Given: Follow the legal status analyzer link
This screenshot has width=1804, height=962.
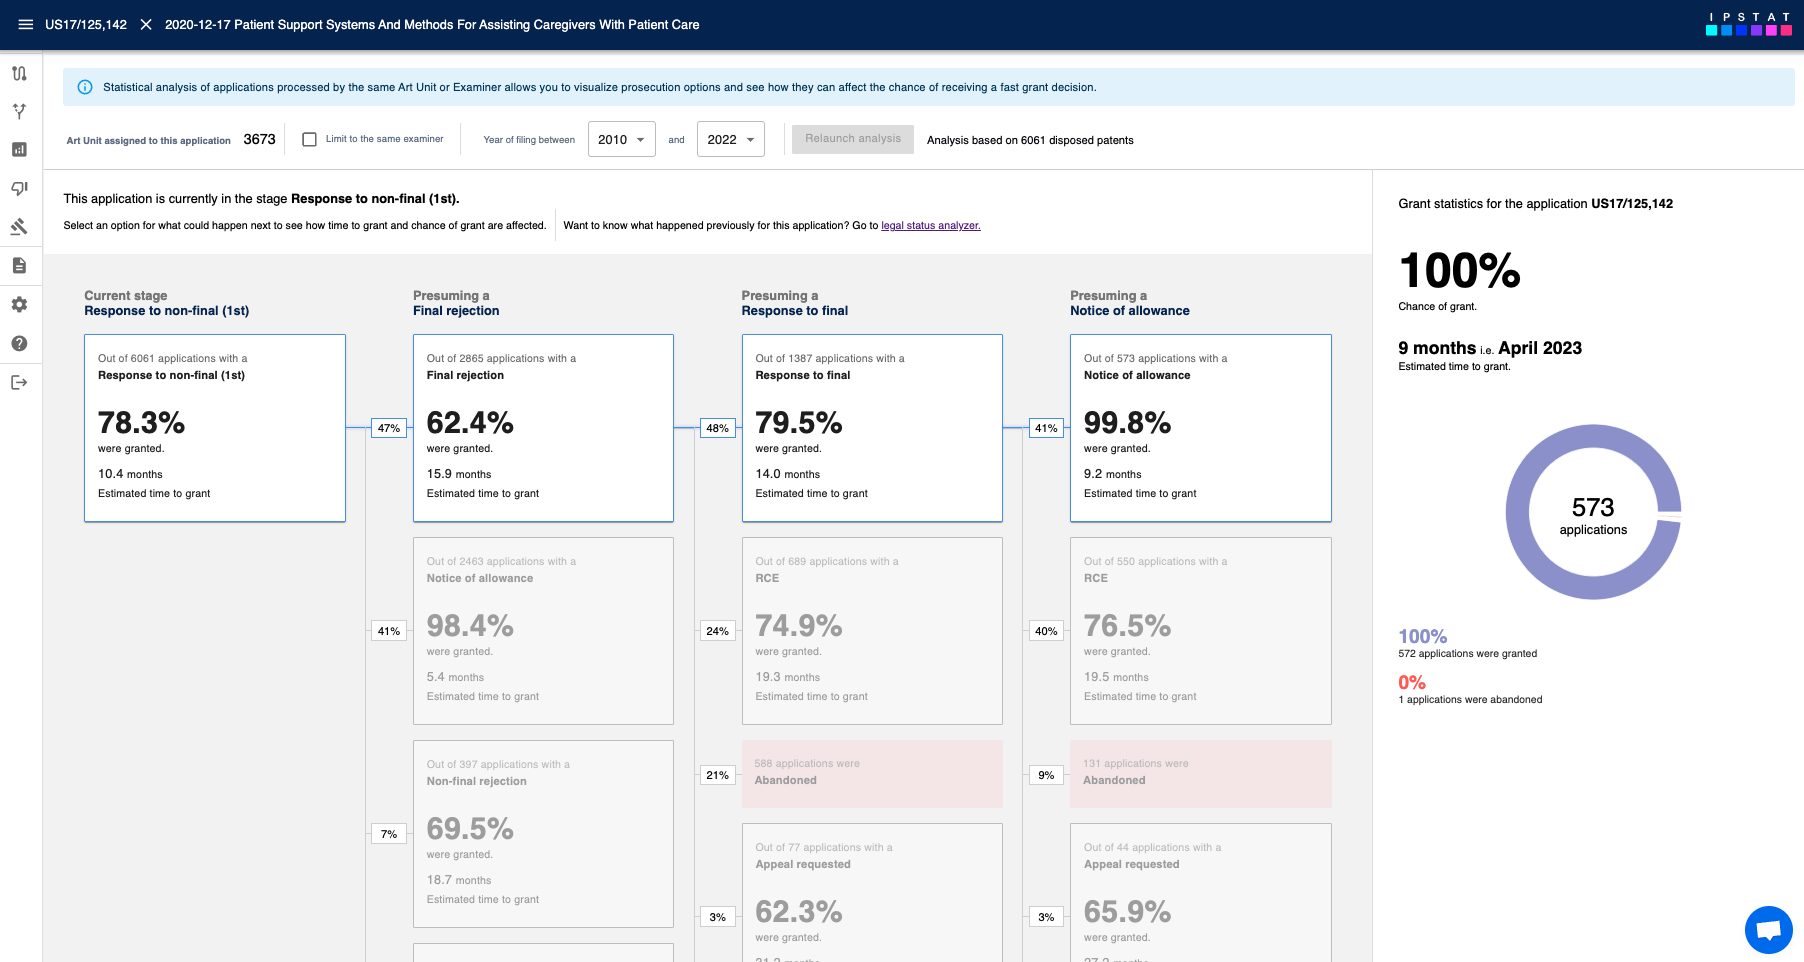Looking at the screenshot, I should point(931,226).
